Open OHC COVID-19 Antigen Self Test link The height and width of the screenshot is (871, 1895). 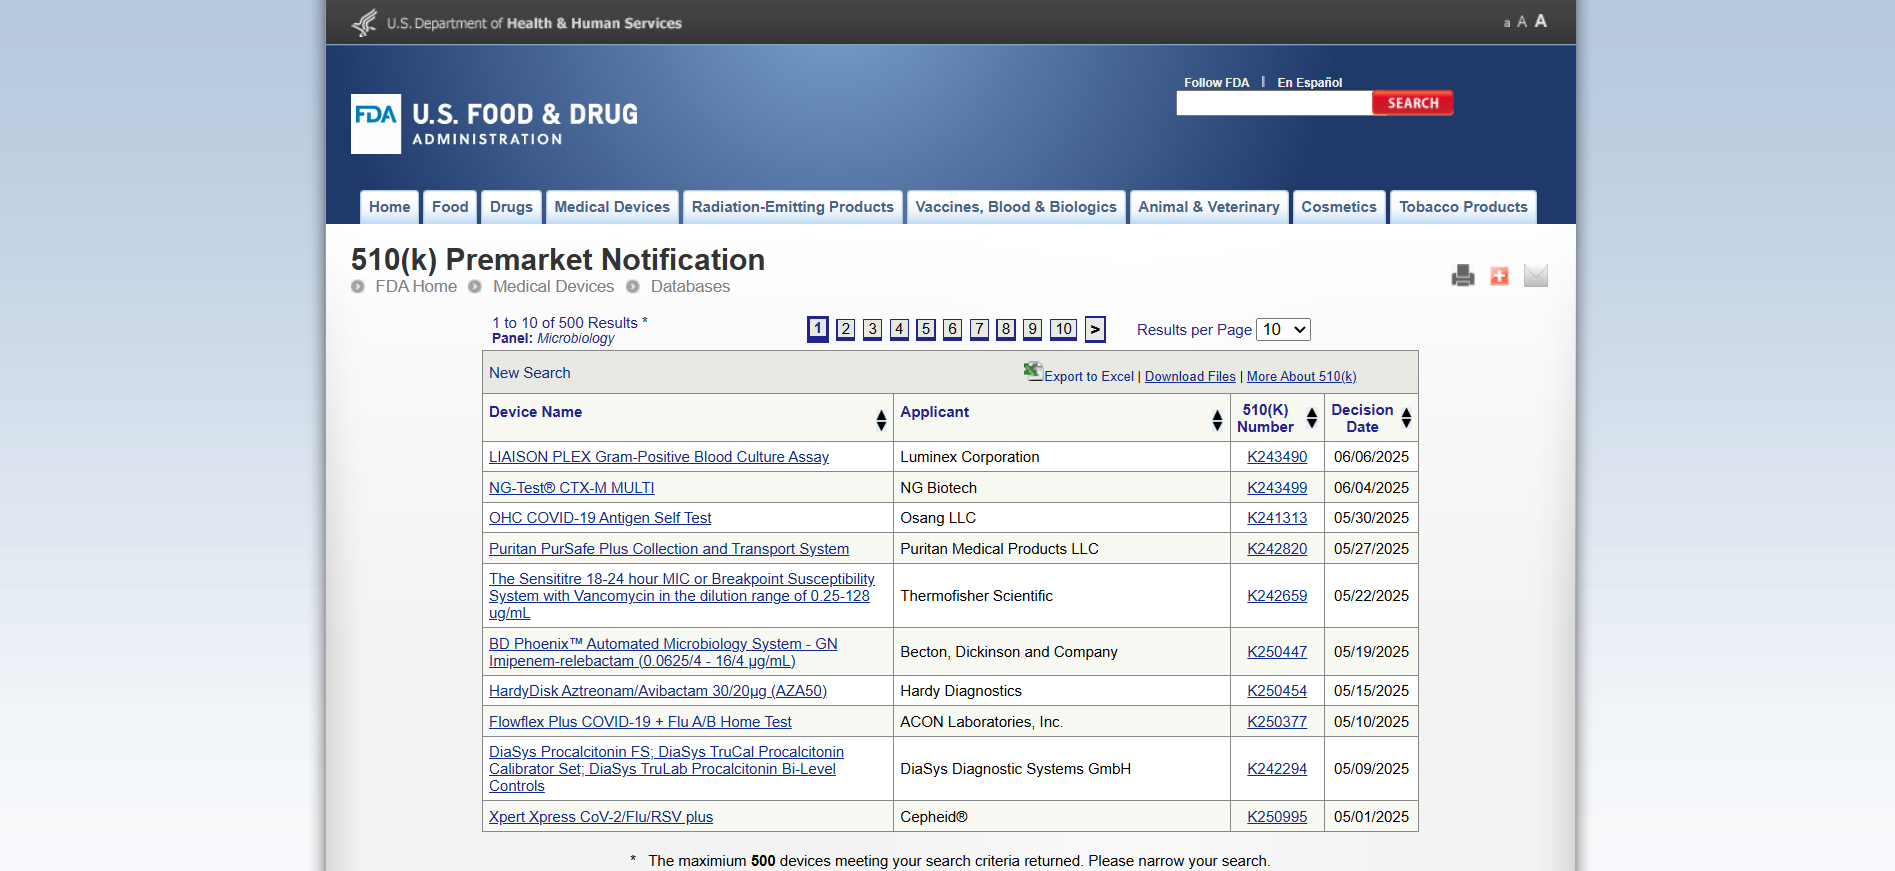click(600, 518)
